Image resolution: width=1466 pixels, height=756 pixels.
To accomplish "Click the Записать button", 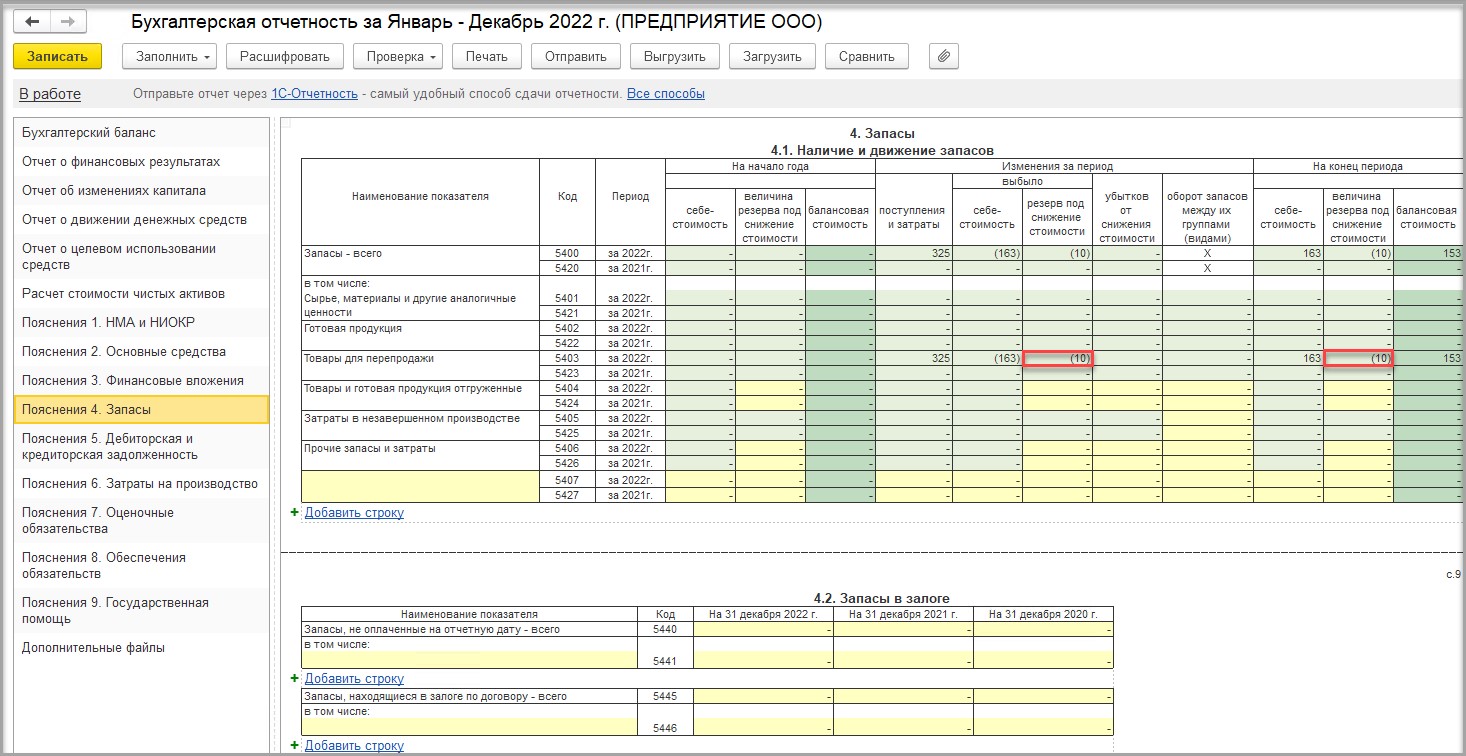I will pyautogui.click(x=58, y=56).
